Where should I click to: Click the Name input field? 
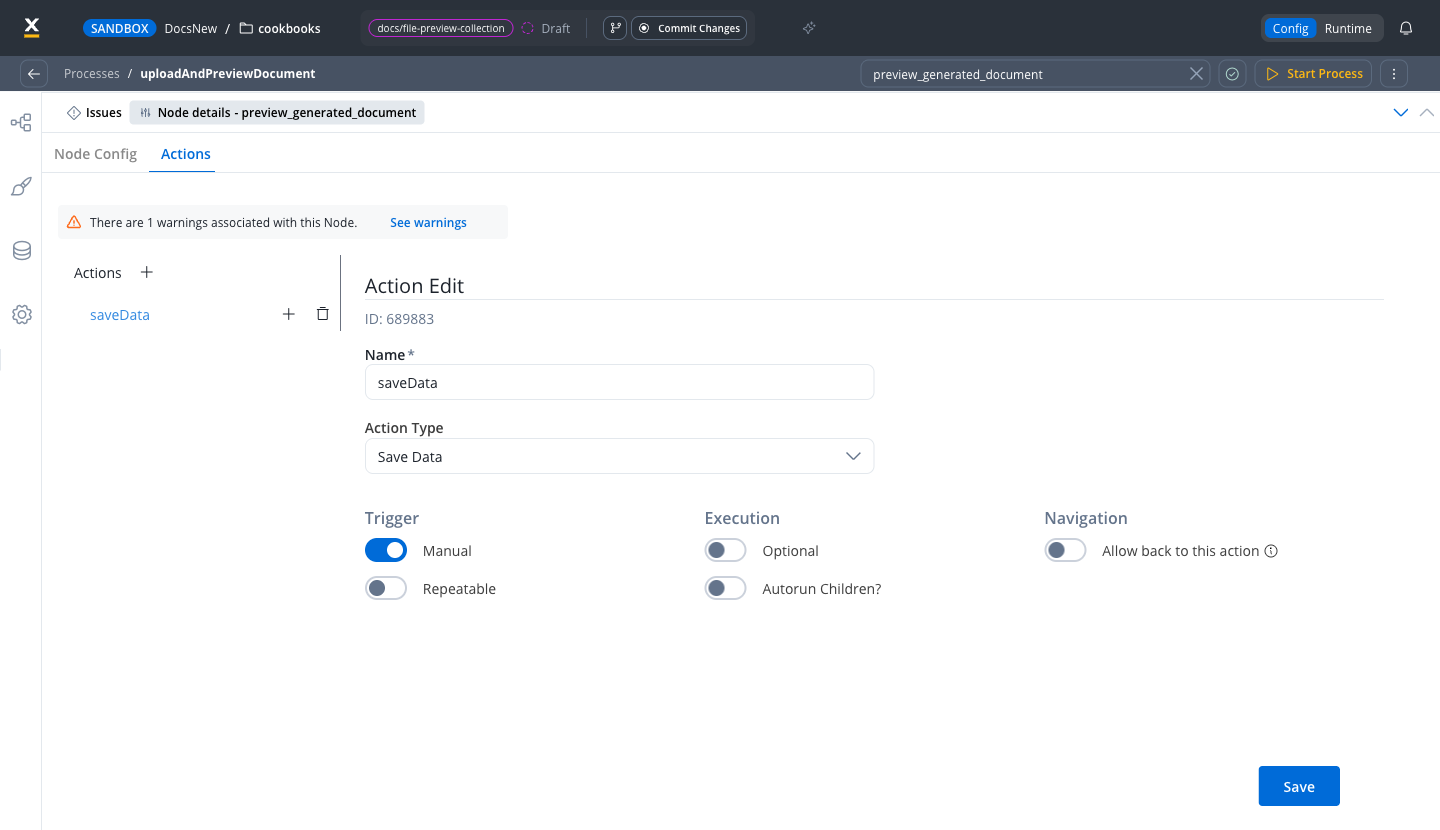[619, 382]
